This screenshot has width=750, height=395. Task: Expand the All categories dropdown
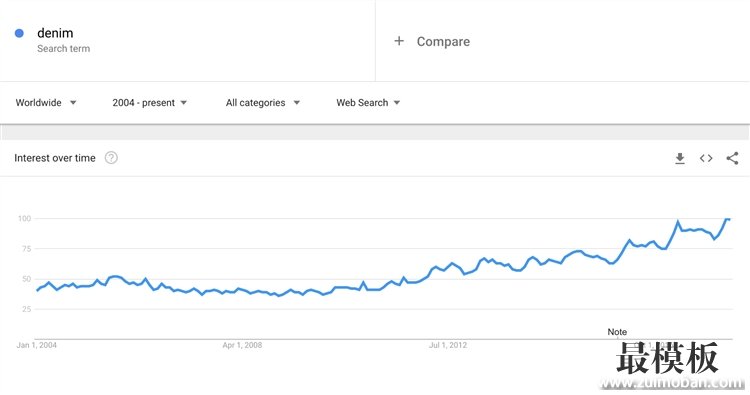point(263,103)
